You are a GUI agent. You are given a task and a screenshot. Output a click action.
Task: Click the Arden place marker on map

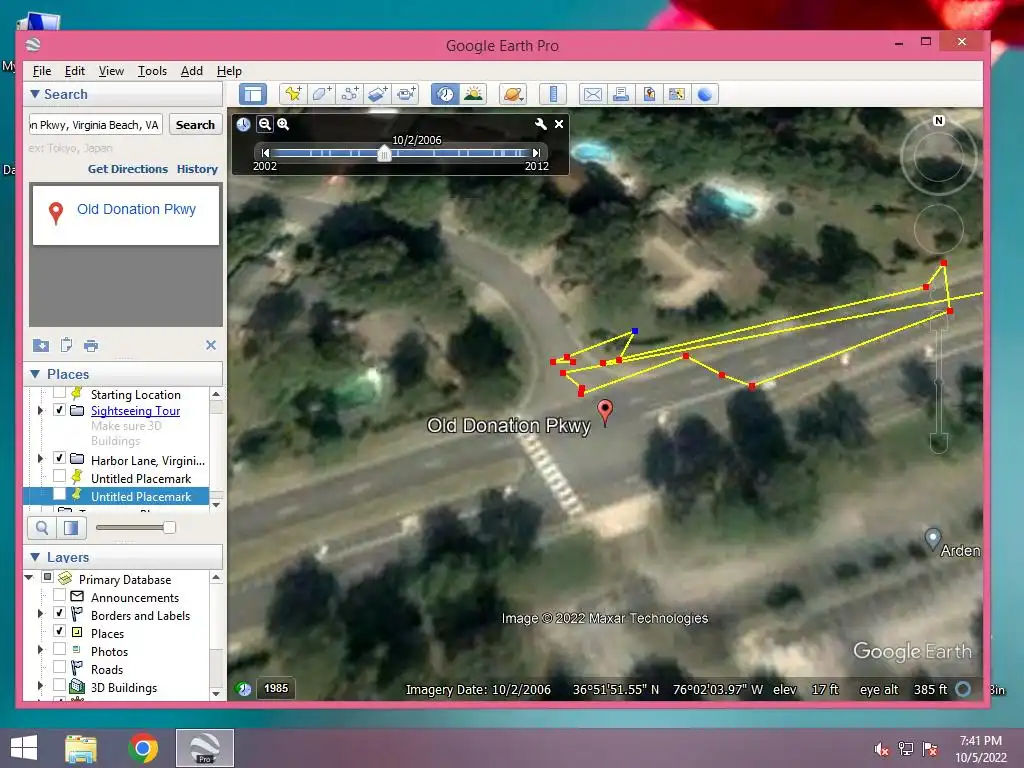coord(933,538)
